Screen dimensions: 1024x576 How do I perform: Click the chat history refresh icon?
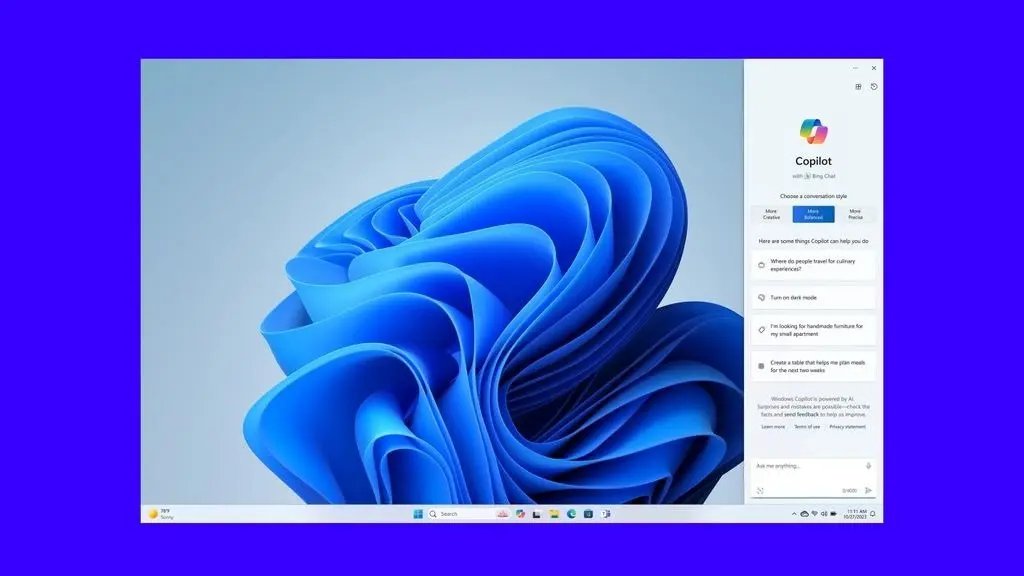[x=874, y=87]
